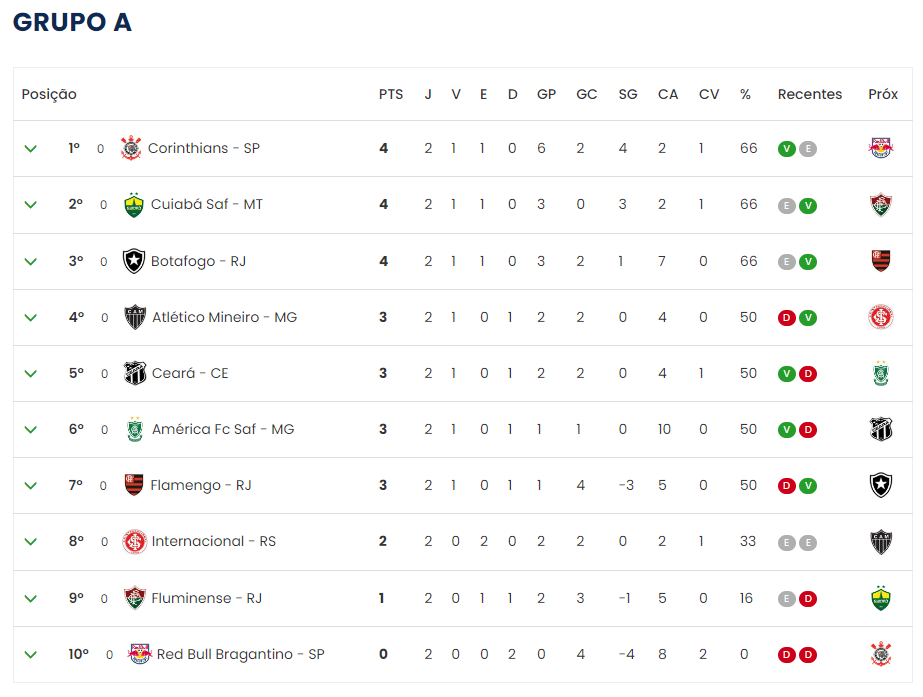The width and height of the screenshot is (923, 697).
Task: Click Flamengo next-opponent crest in Botafogo row
Action: coord(881,261)
